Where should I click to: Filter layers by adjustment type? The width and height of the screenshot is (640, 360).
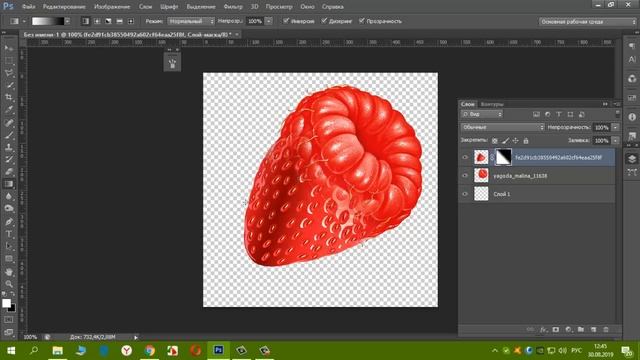pyautogui.click(x=548, y=114)
